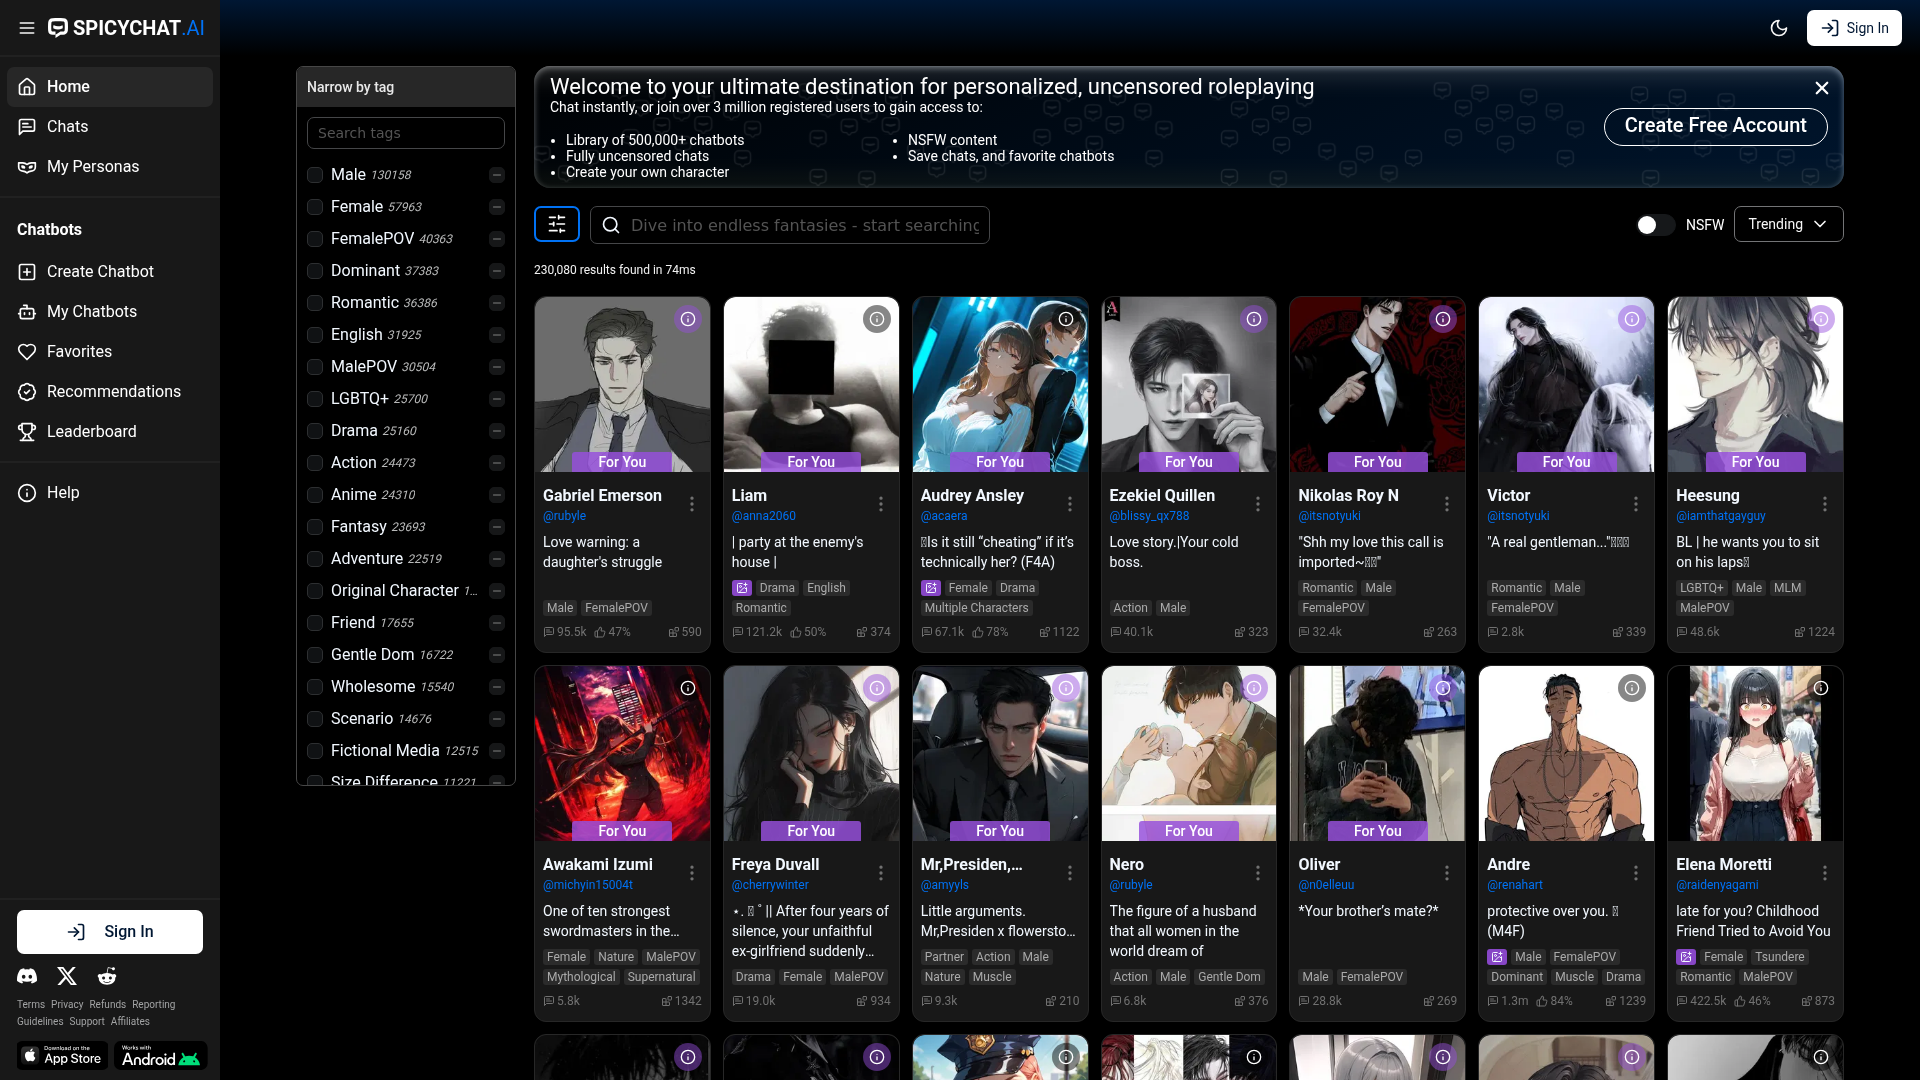This screenshot has width=1920, height=1080.
Task: Click info icon on Ezekiel Quillen card
Action: click(x=1254, y=319)
